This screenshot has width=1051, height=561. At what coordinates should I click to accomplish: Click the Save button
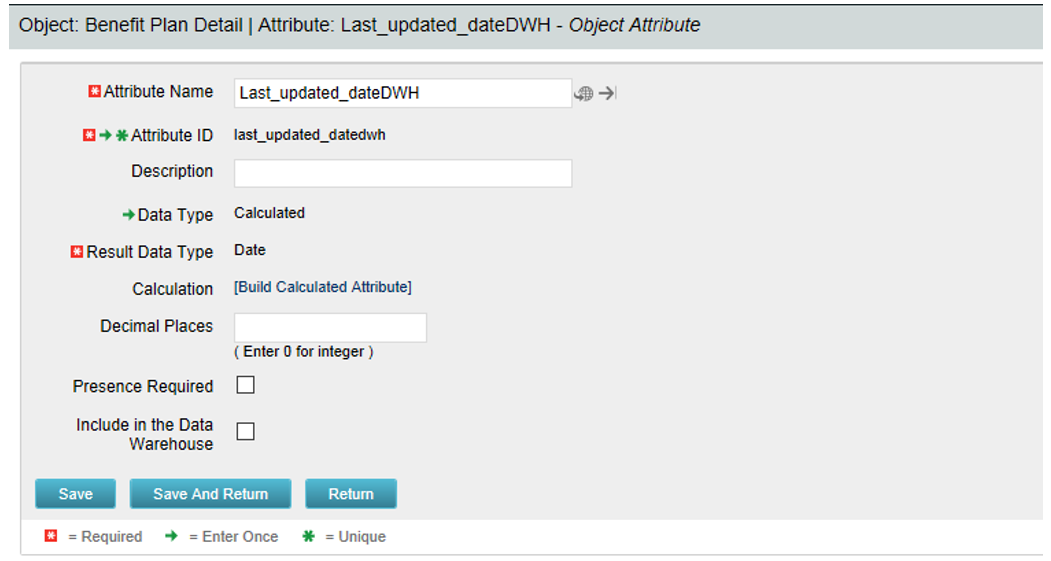click(x=76, y=494)
